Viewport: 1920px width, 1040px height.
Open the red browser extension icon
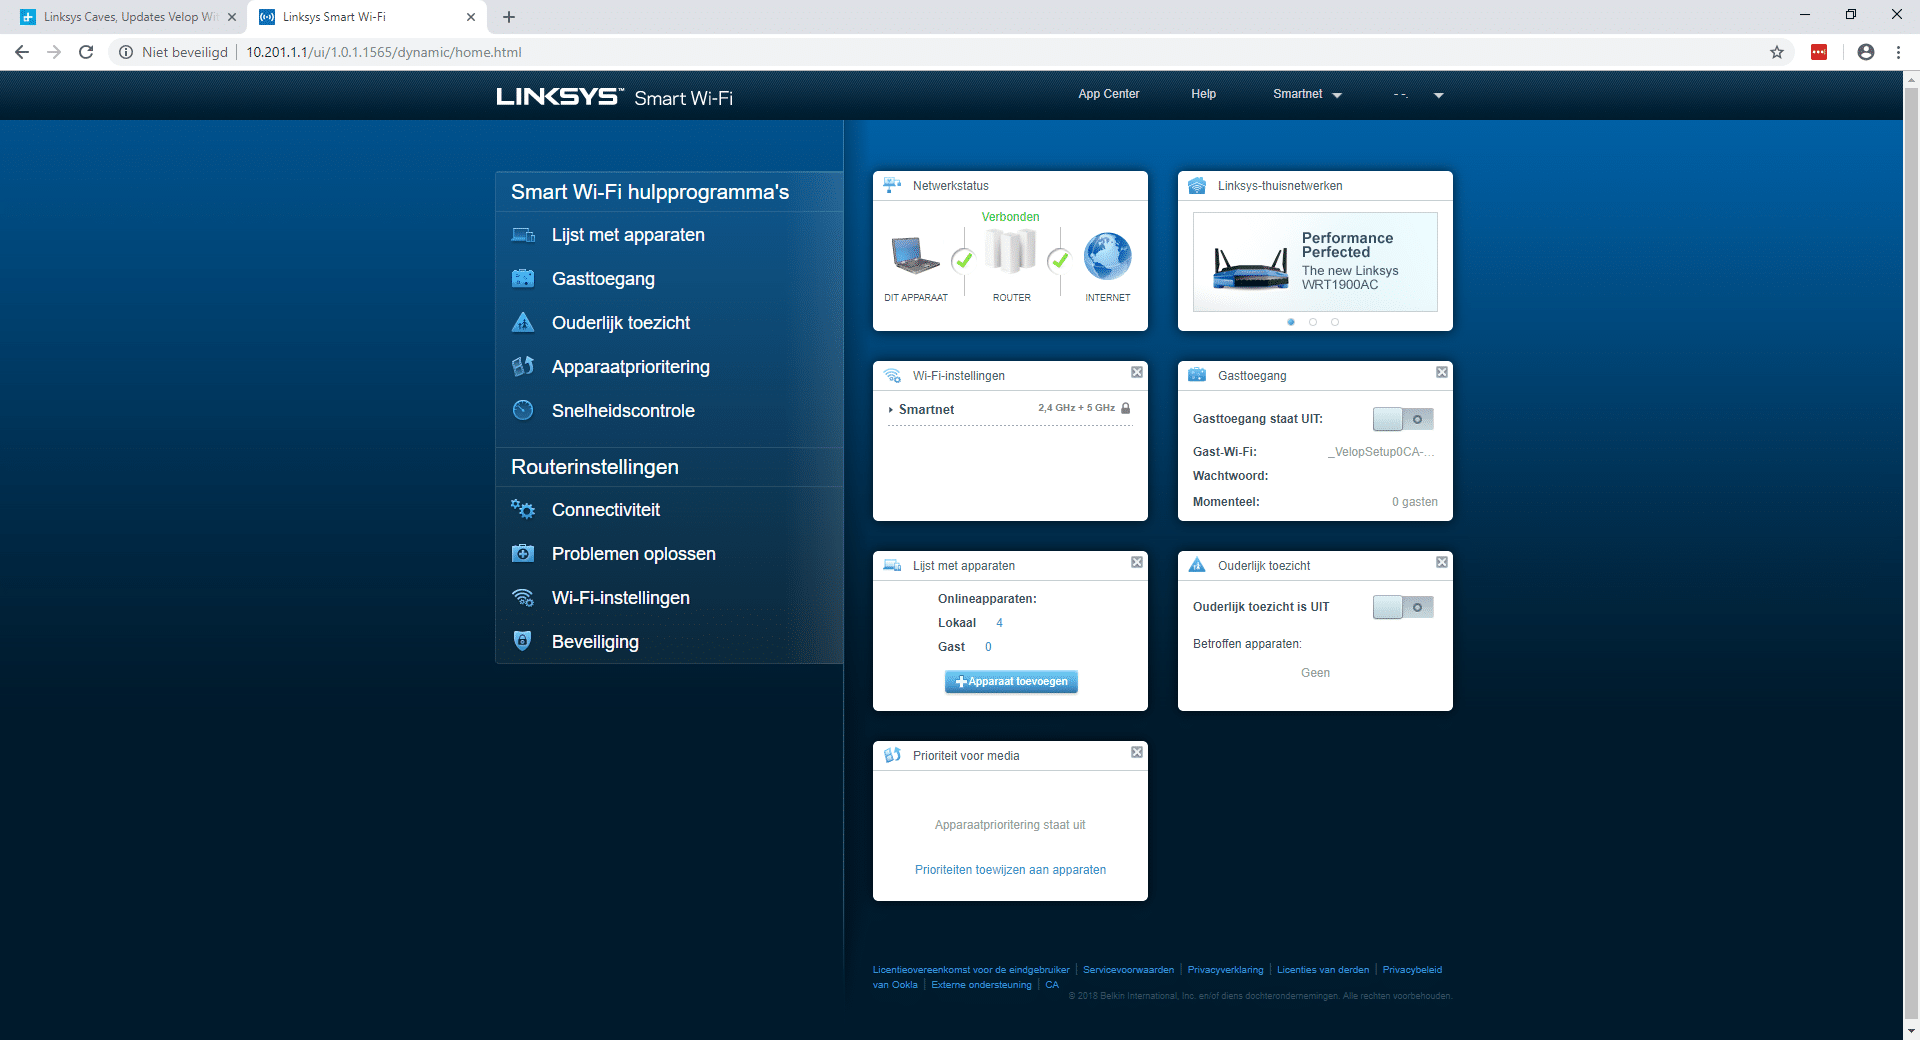[x=1819, y=52]
